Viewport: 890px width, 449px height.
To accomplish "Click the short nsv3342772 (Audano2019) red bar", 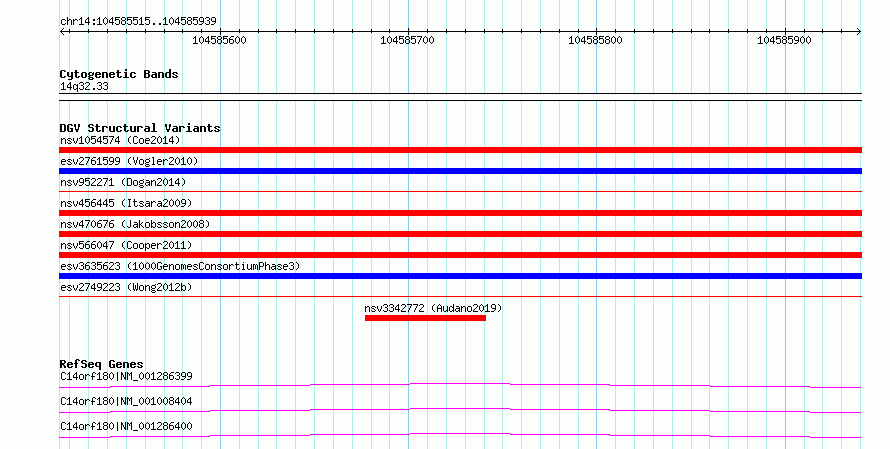I will tap(425, 318).
